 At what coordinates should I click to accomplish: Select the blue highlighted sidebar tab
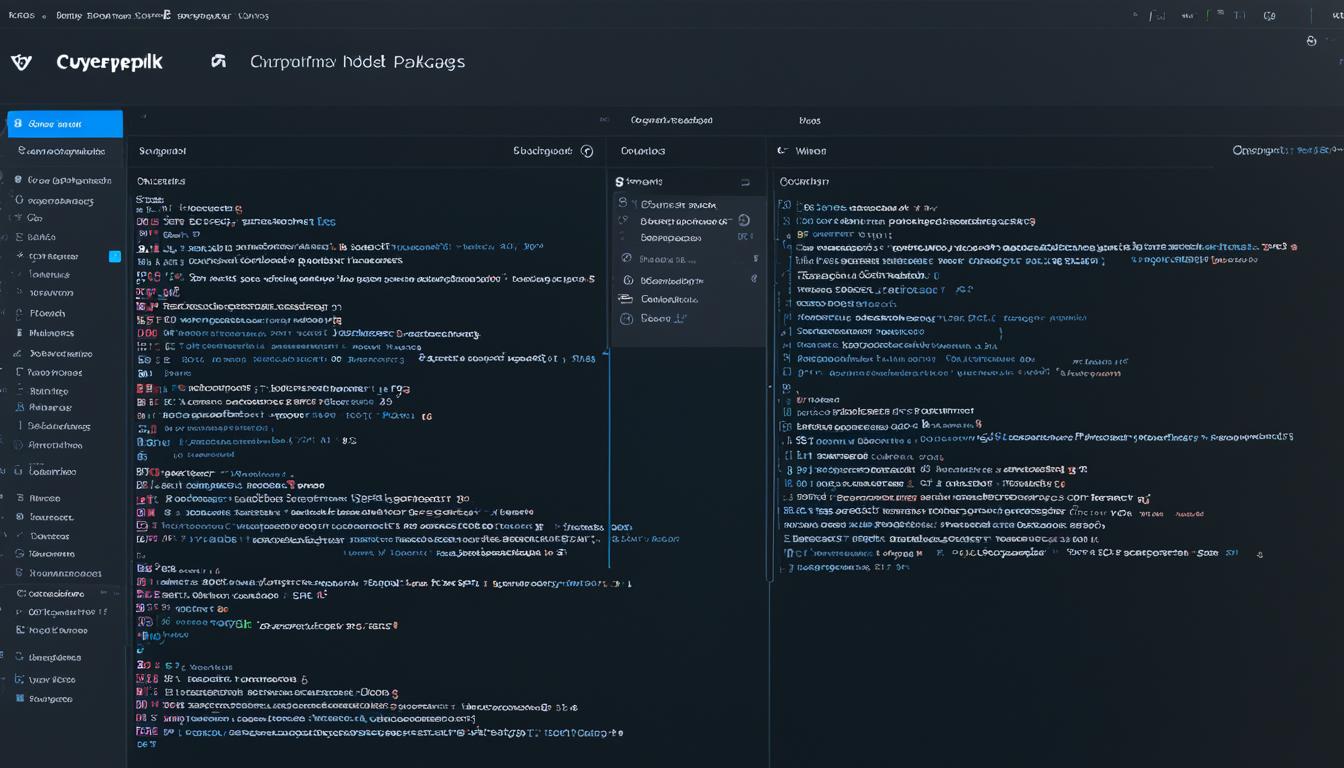[65, 124]
